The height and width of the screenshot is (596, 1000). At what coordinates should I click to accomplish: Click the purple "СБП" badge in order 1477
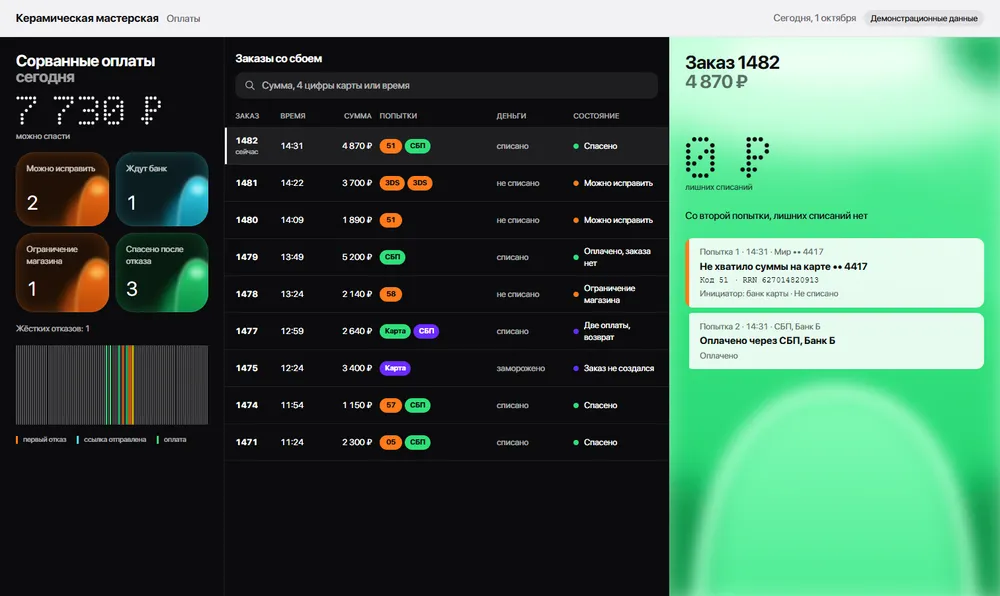coord(426,331)
